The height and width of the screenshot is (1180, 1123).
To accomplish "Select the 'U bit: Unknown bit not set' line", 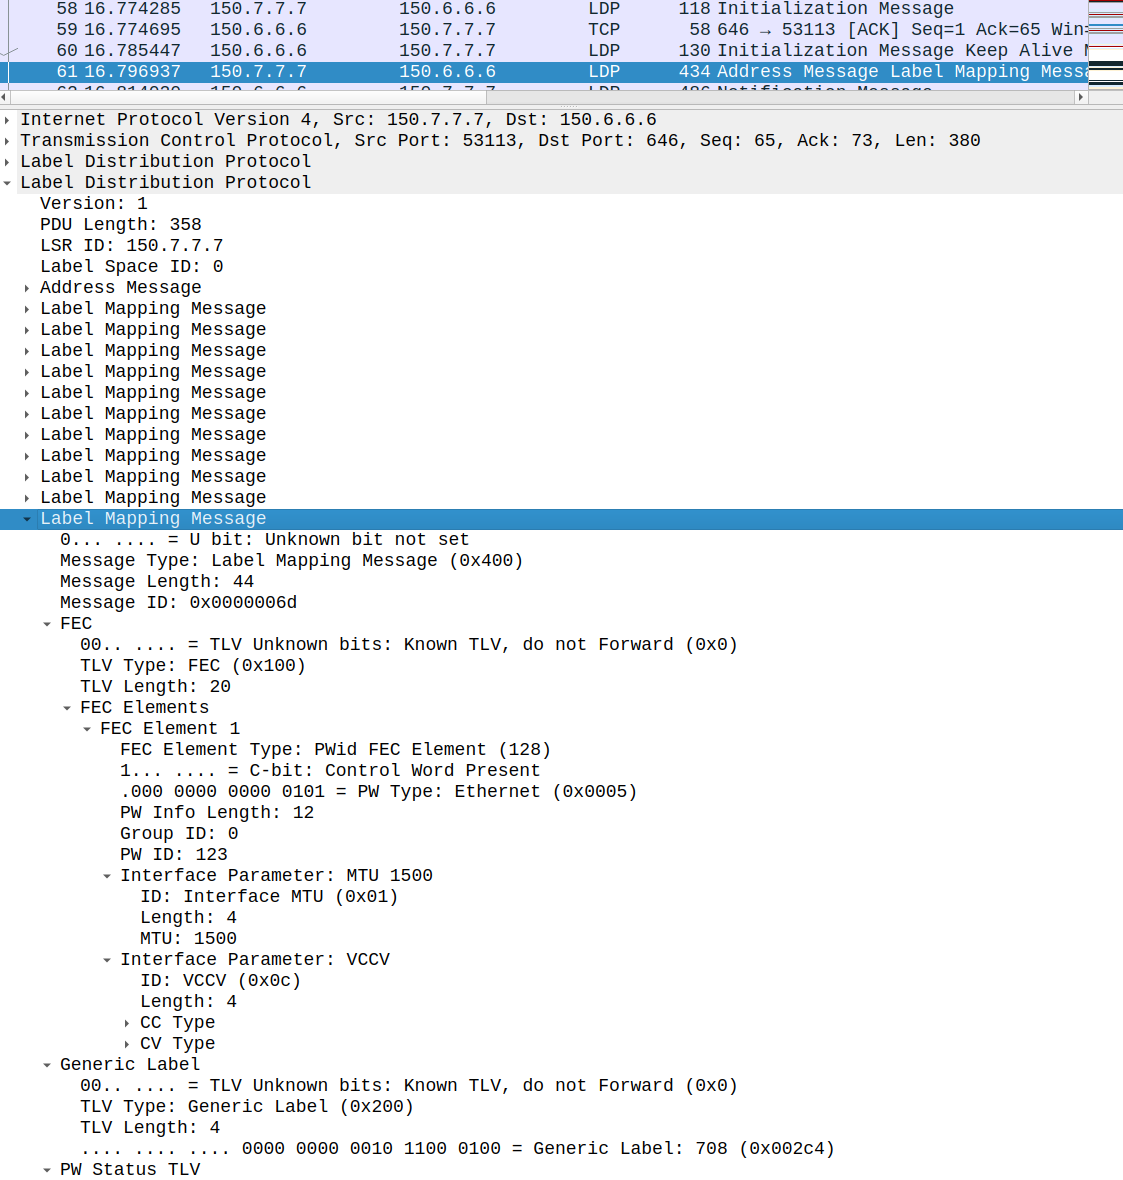I will 264,540.
